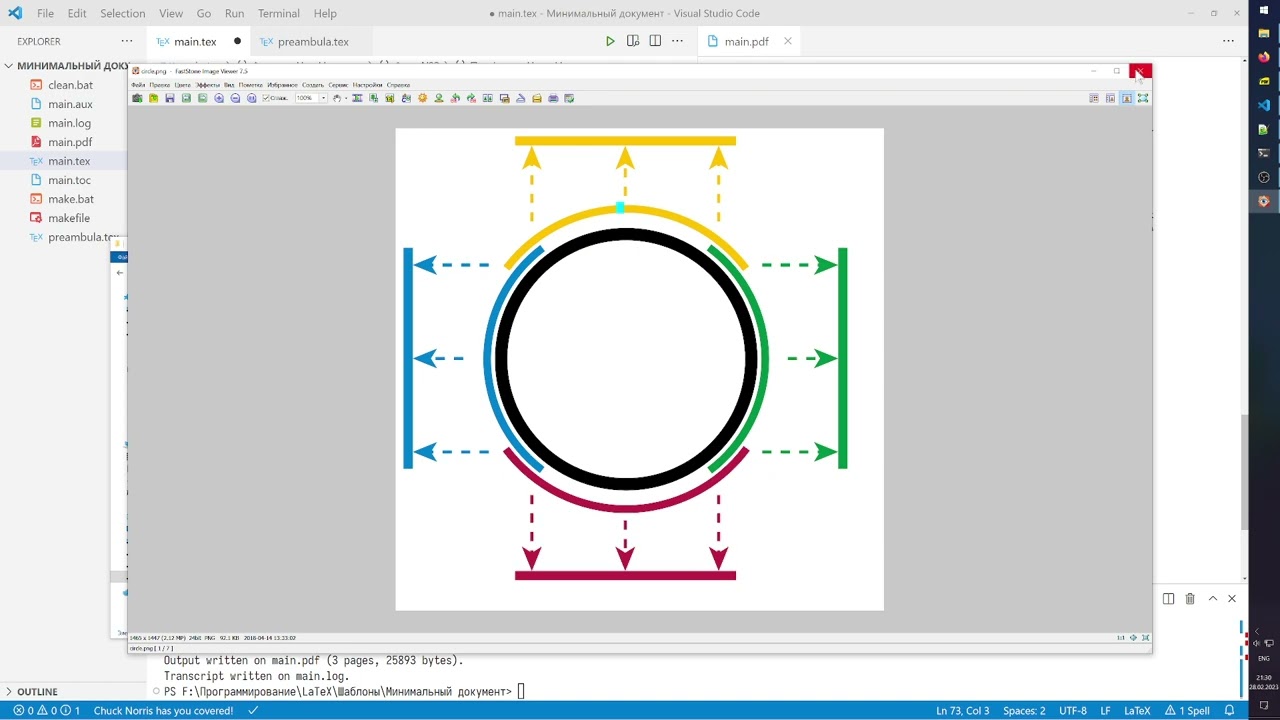Run the LaTeX build play button

point(610,41)
